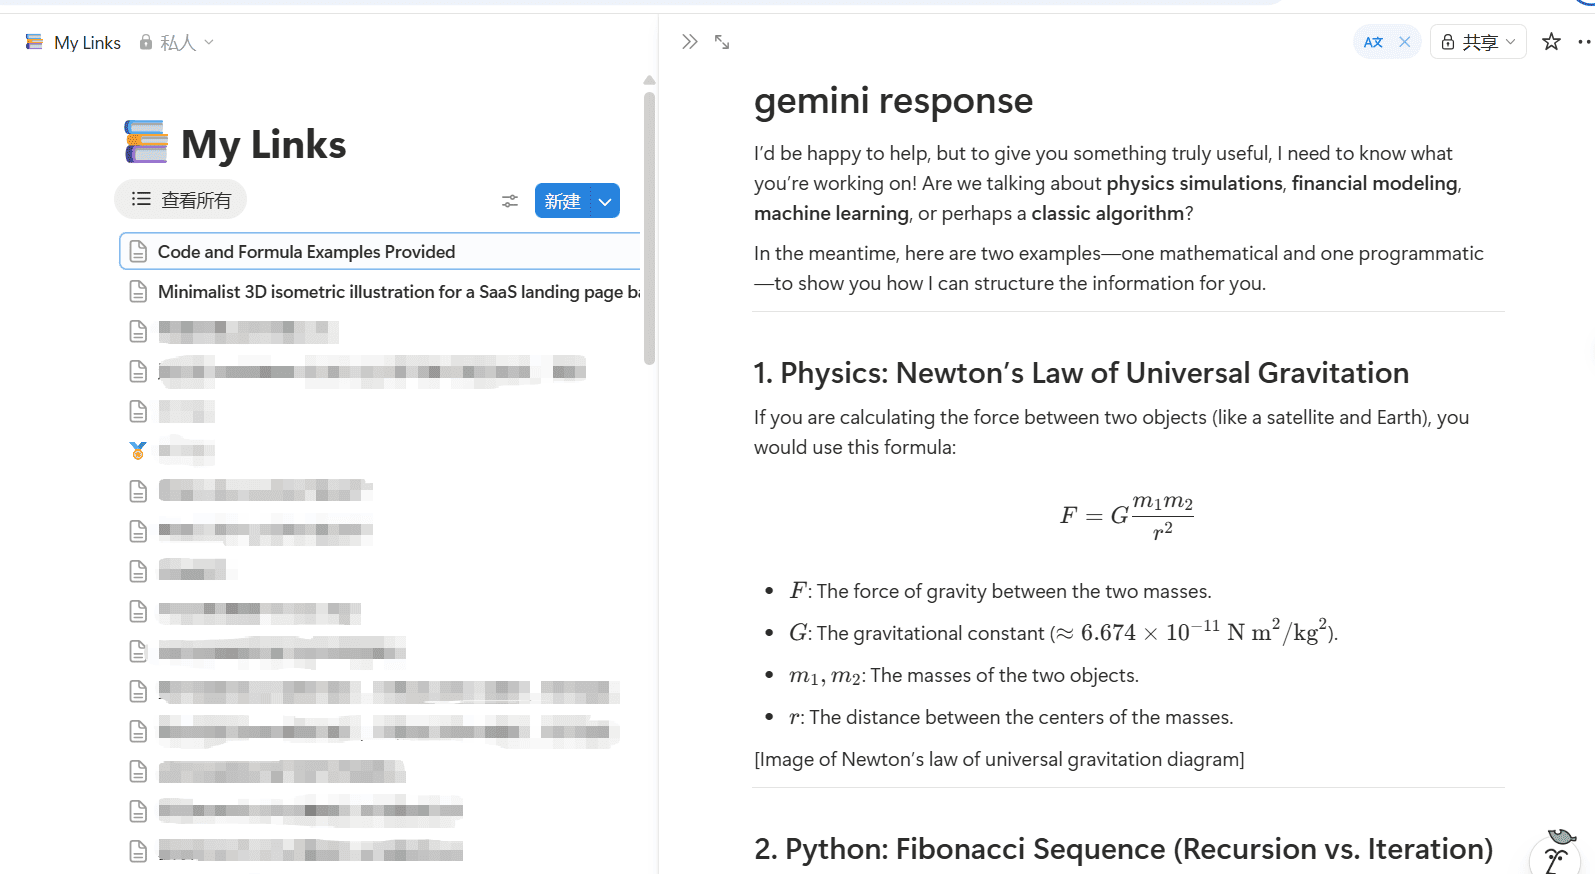The height and width of the screenshot is (874, 1595).
Task: Open the 共享 share dropdown
Action: pos(1478,42)
